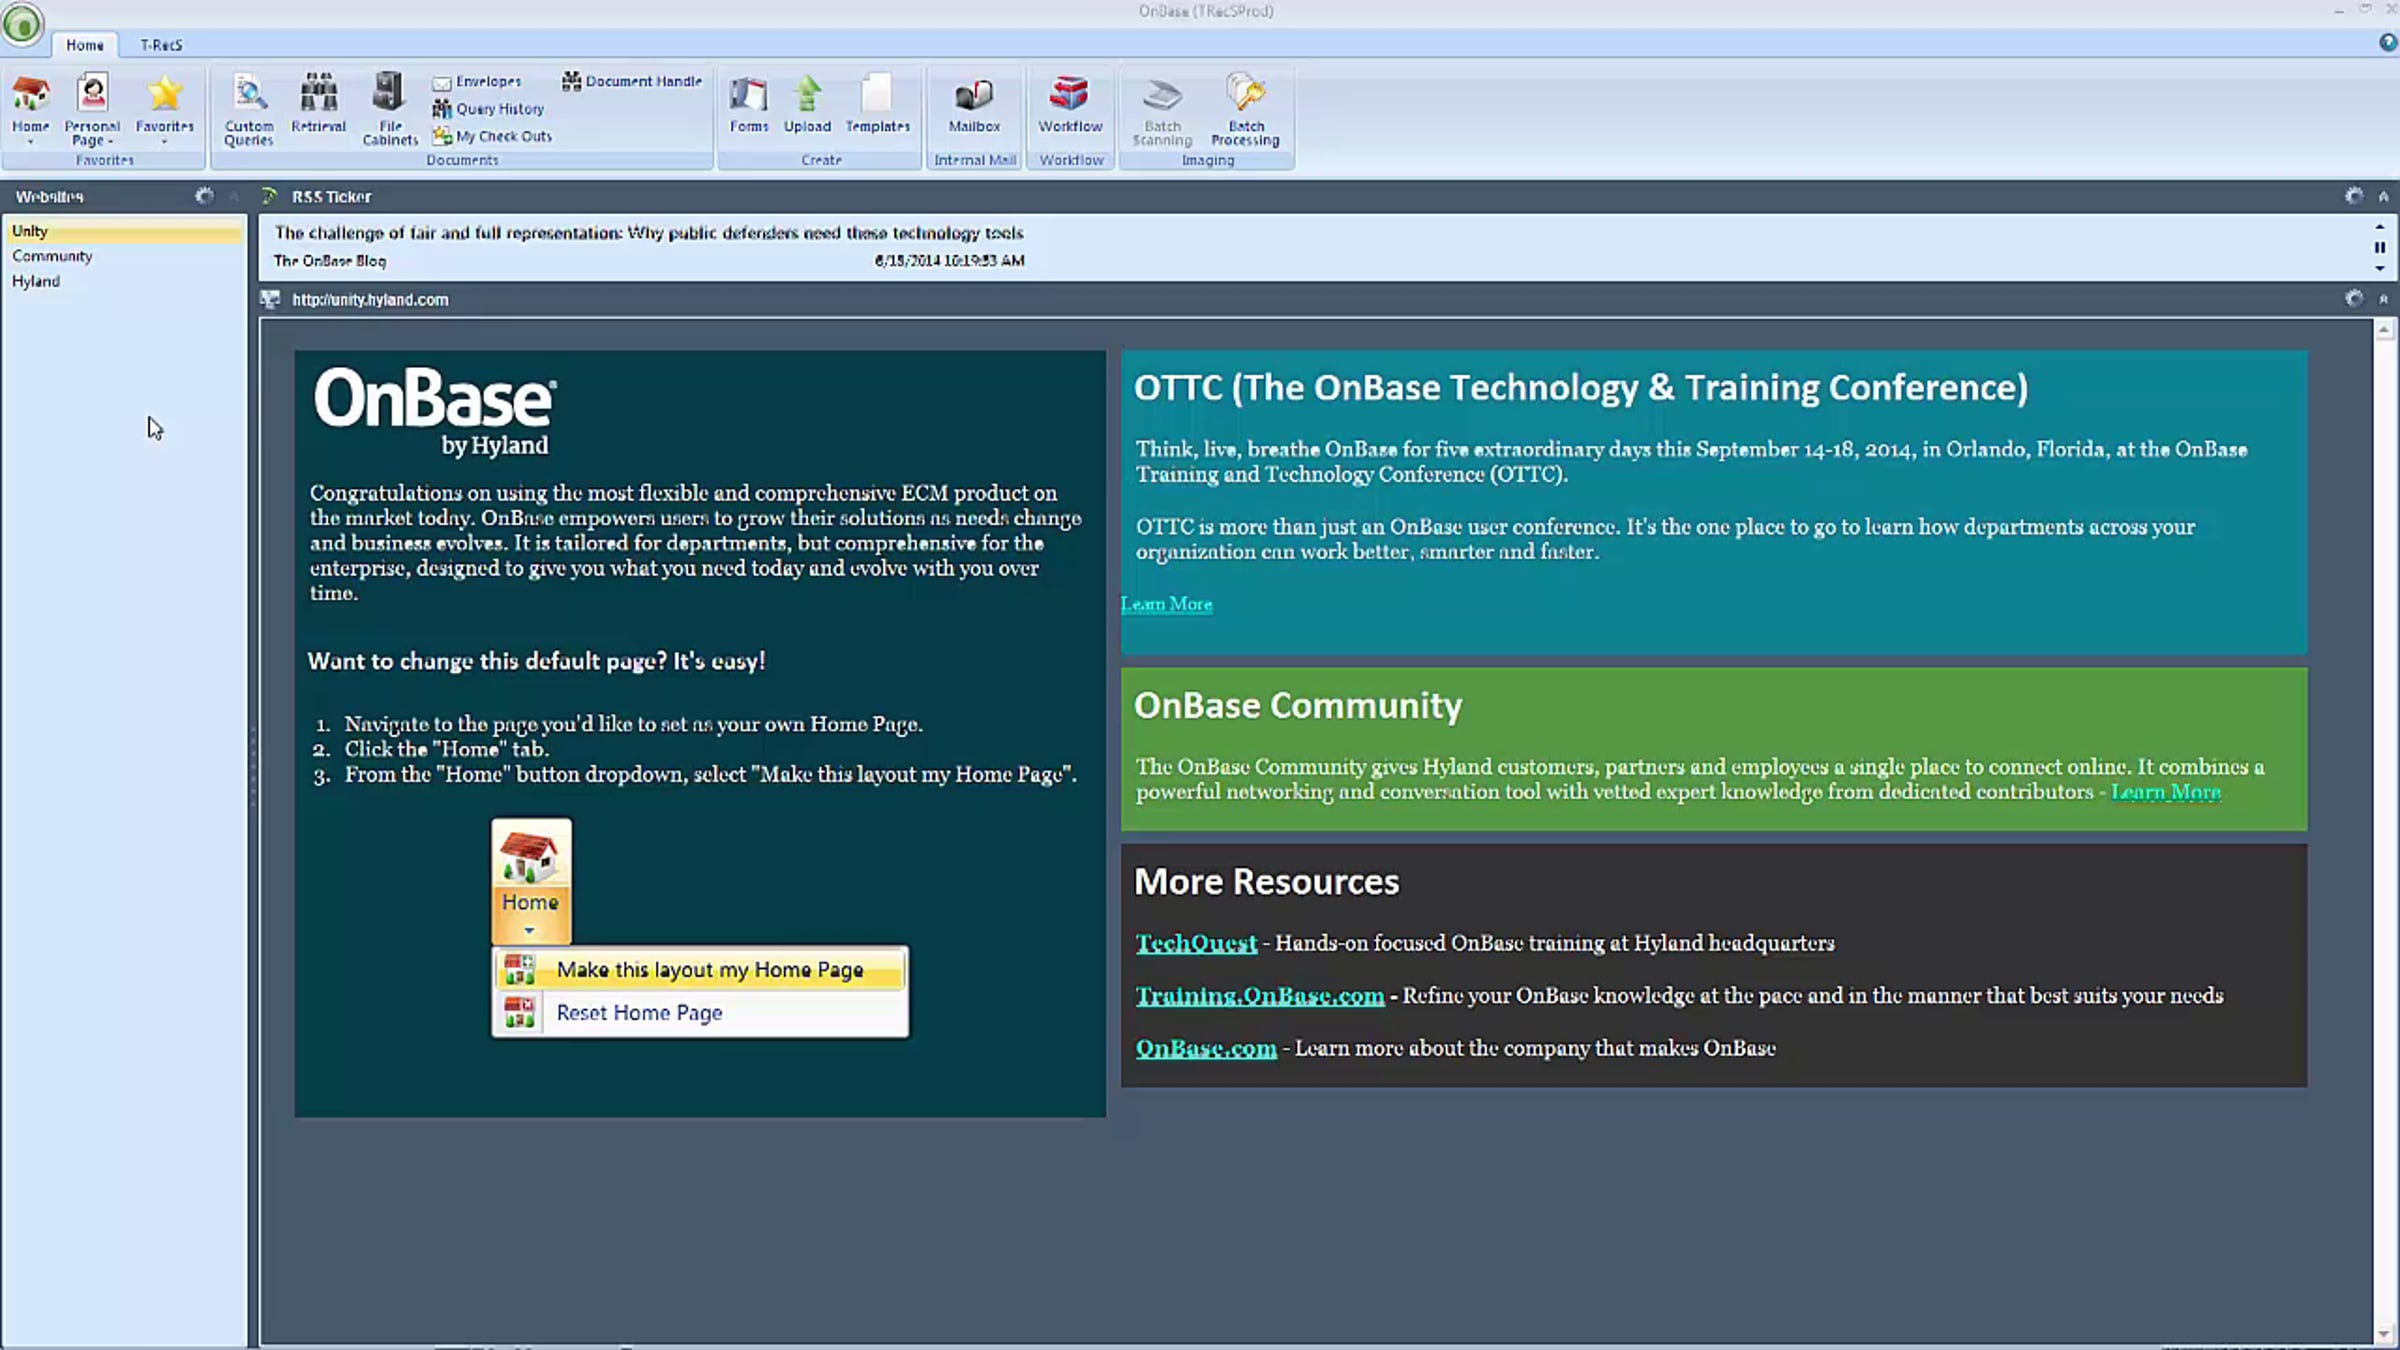The image size is (2400, 1350).
Task: Click the web page icon beside unity.hyland.com
Action: pos(270,299)
